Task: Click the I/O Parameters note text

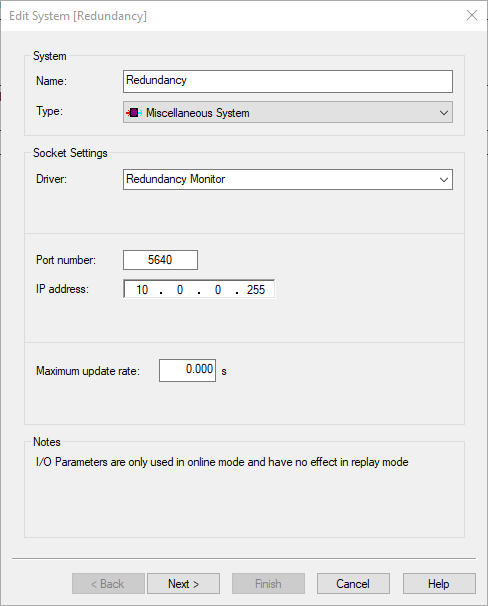Action: (x=222, y=462)
